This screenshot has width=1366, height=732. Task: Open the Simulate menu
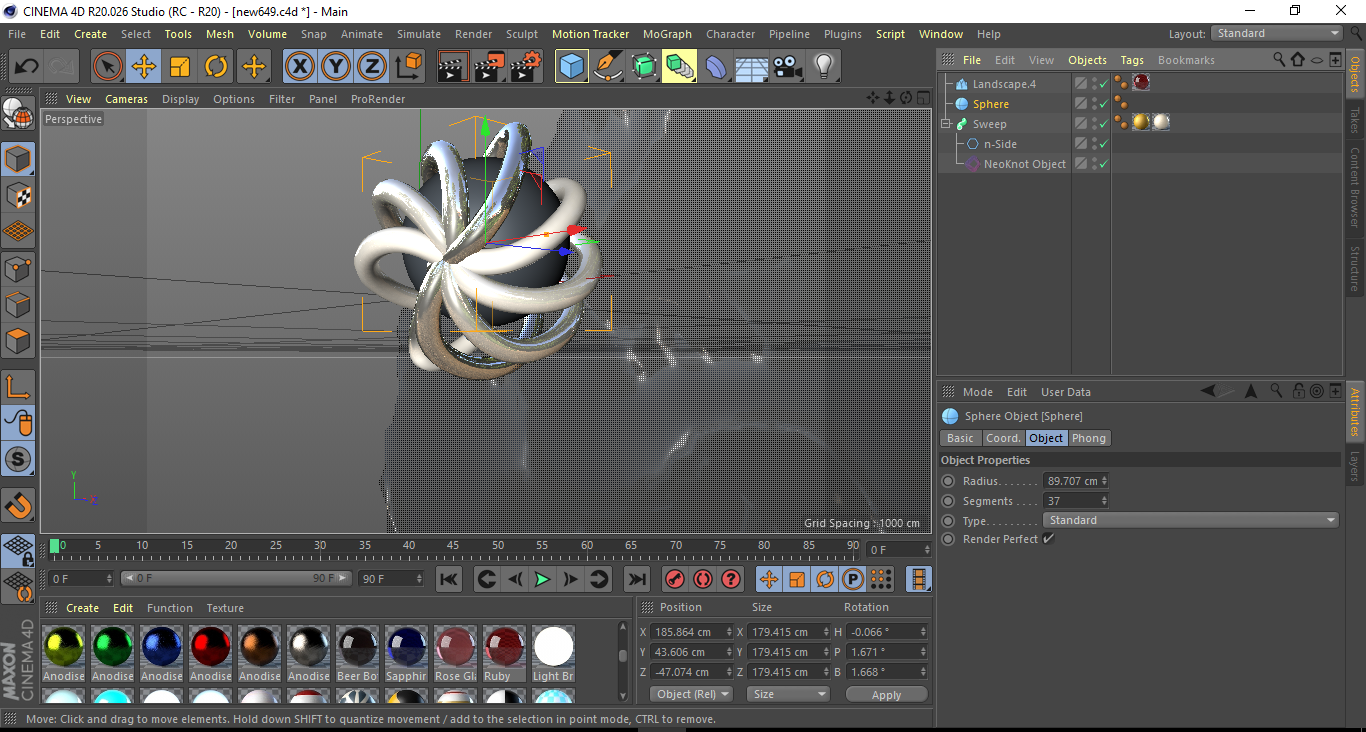click(x=419, y=34)
